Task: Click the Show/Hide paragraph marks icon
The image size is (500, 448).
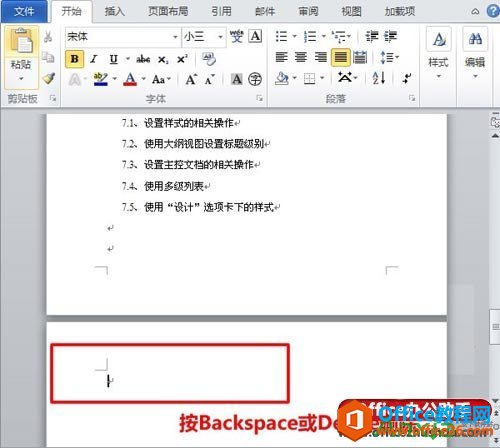Action: [407, 79]
